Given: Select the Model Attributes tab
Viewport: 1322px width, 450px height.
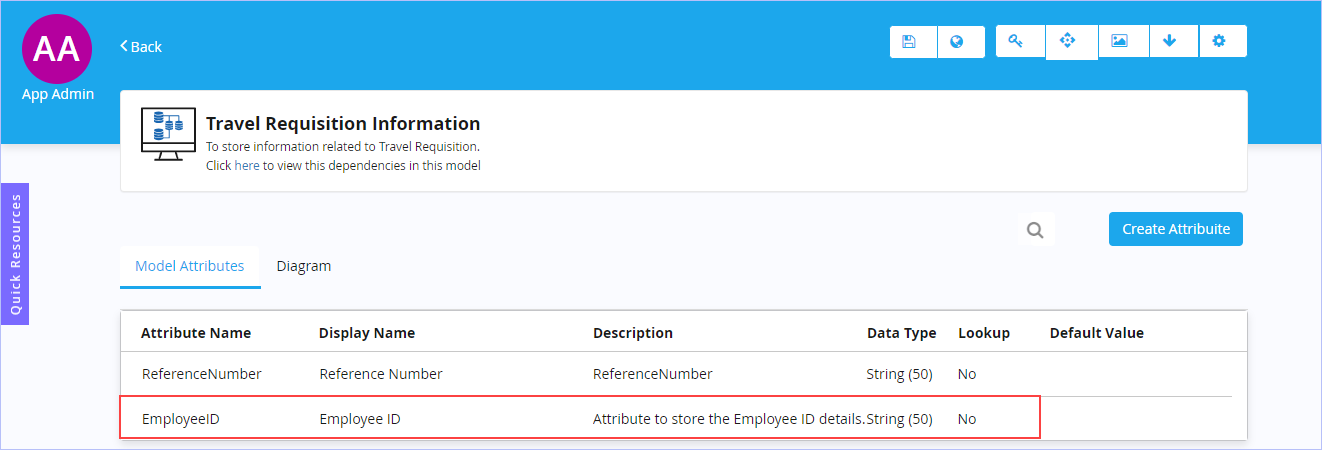Looking at the screenshot, I should point(190,267).
